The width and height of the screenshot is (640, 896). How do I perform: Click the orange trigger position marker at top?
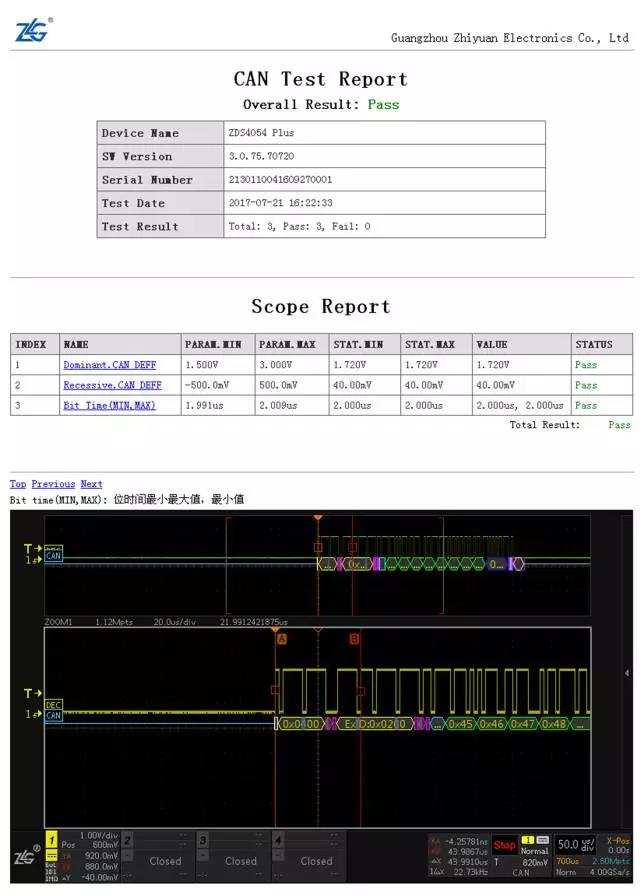coord(318,518)
